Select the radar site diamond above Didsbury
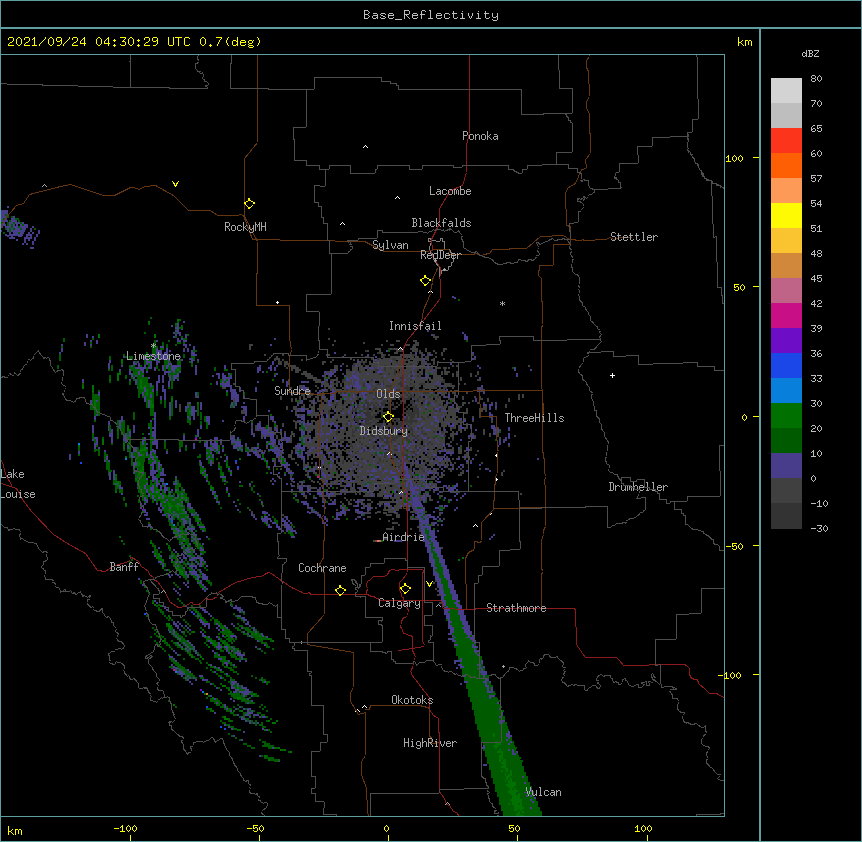This screenshot has height=842, width=862. pos(388,417)
